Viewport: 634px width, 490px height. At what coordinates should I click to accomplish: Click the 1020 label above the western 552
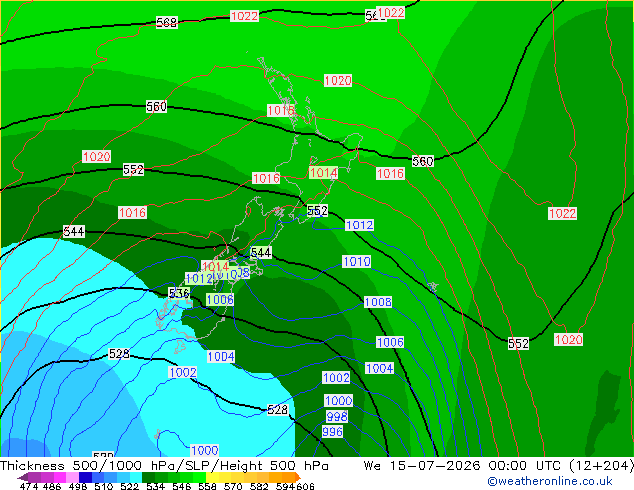tap(96, 156)
